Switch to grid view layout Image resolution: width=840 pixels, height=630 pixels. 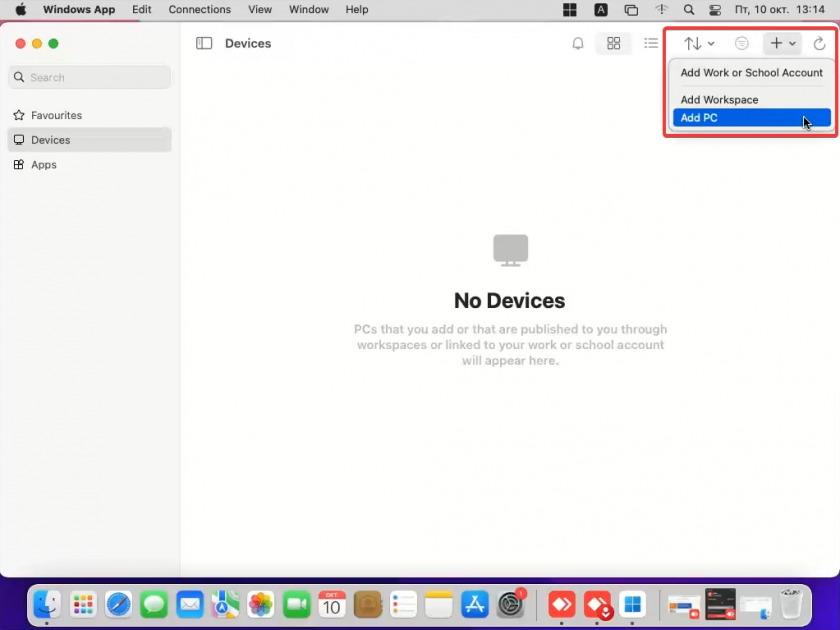[x=613, y=44]
